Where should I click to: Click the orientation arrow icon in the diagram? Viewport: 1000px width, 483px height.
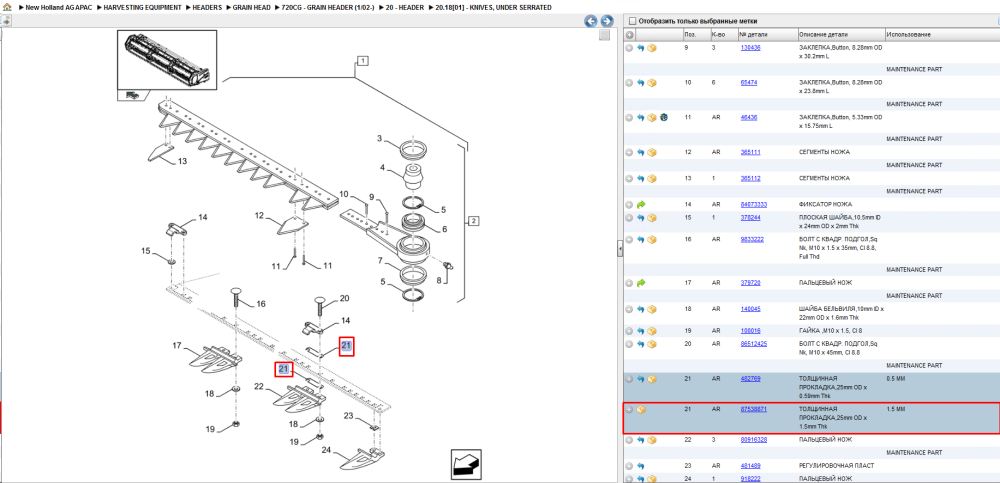tap(466, 464)
